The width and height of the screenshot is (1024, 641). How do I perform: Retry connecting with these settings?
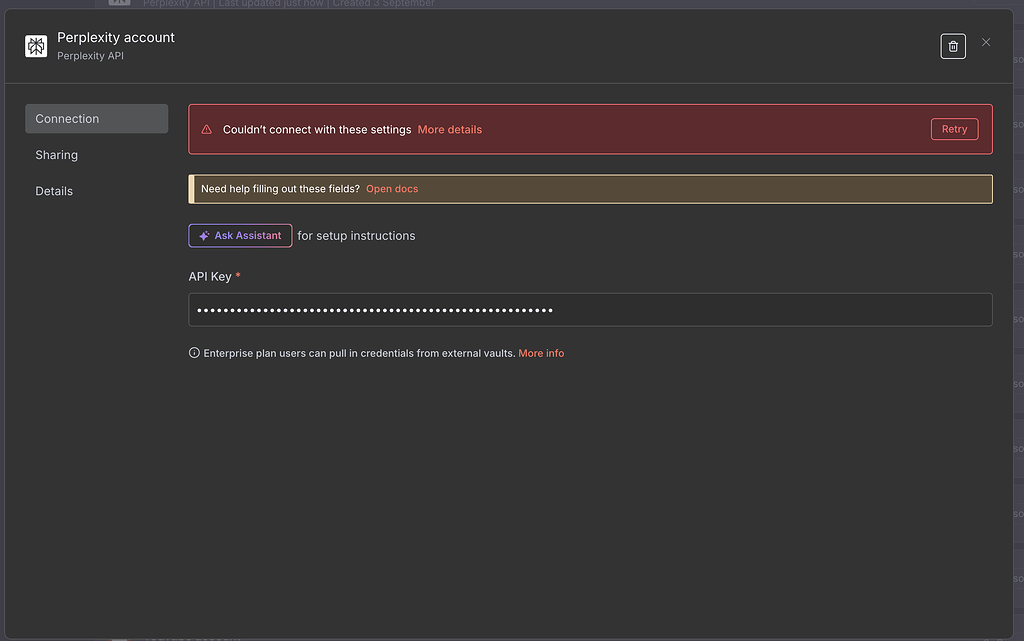point(954,128)
